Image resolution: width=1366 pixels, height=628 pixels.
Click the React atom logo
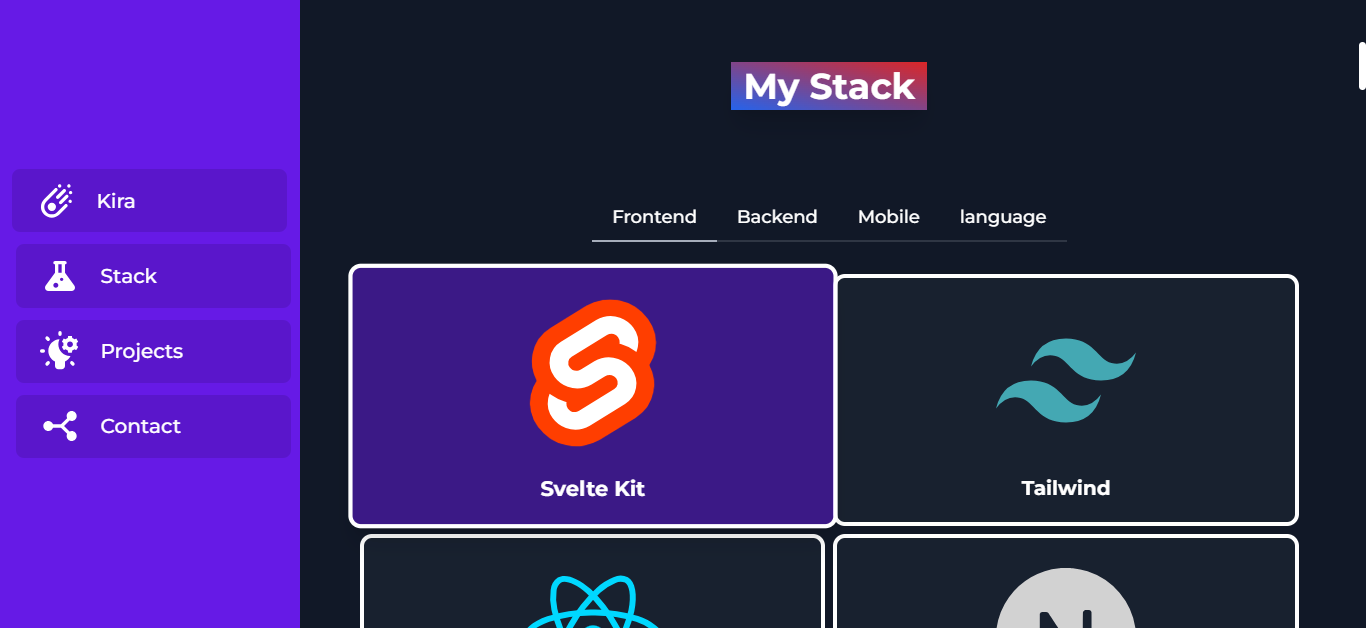(593, 601)
